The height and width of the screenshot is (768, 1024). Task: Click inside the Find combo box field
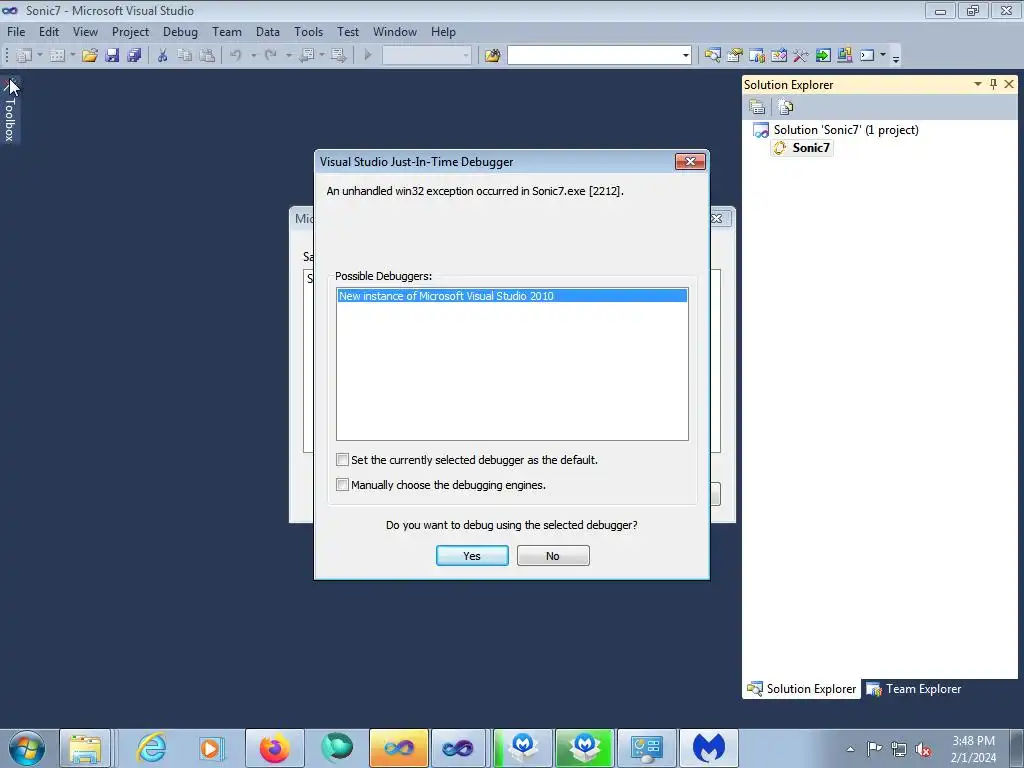(594, 56)
